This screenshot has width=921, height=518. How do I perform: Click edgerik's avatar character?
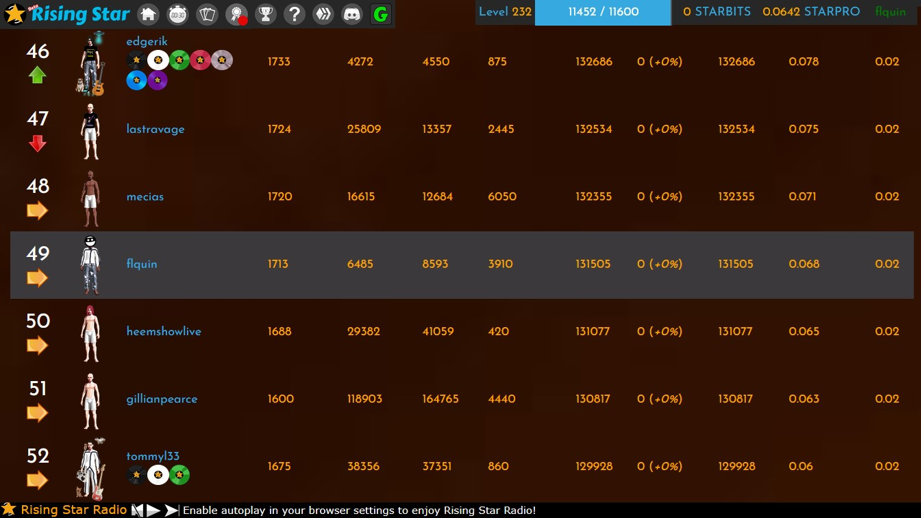[x=91, y=63]
